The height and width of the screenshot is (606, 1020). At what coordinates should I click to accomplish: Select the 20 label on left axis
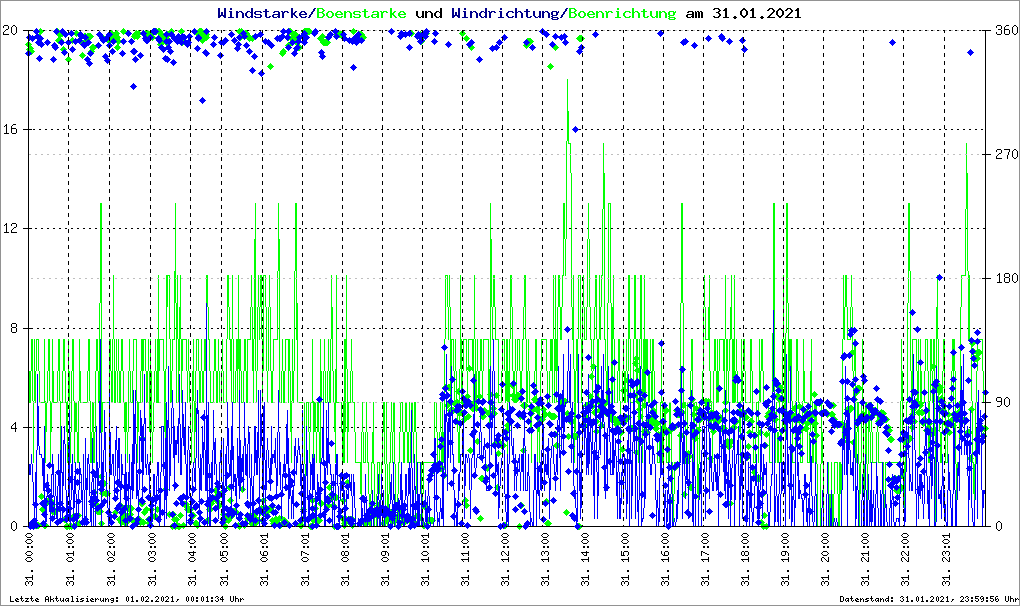pos(12,30)
